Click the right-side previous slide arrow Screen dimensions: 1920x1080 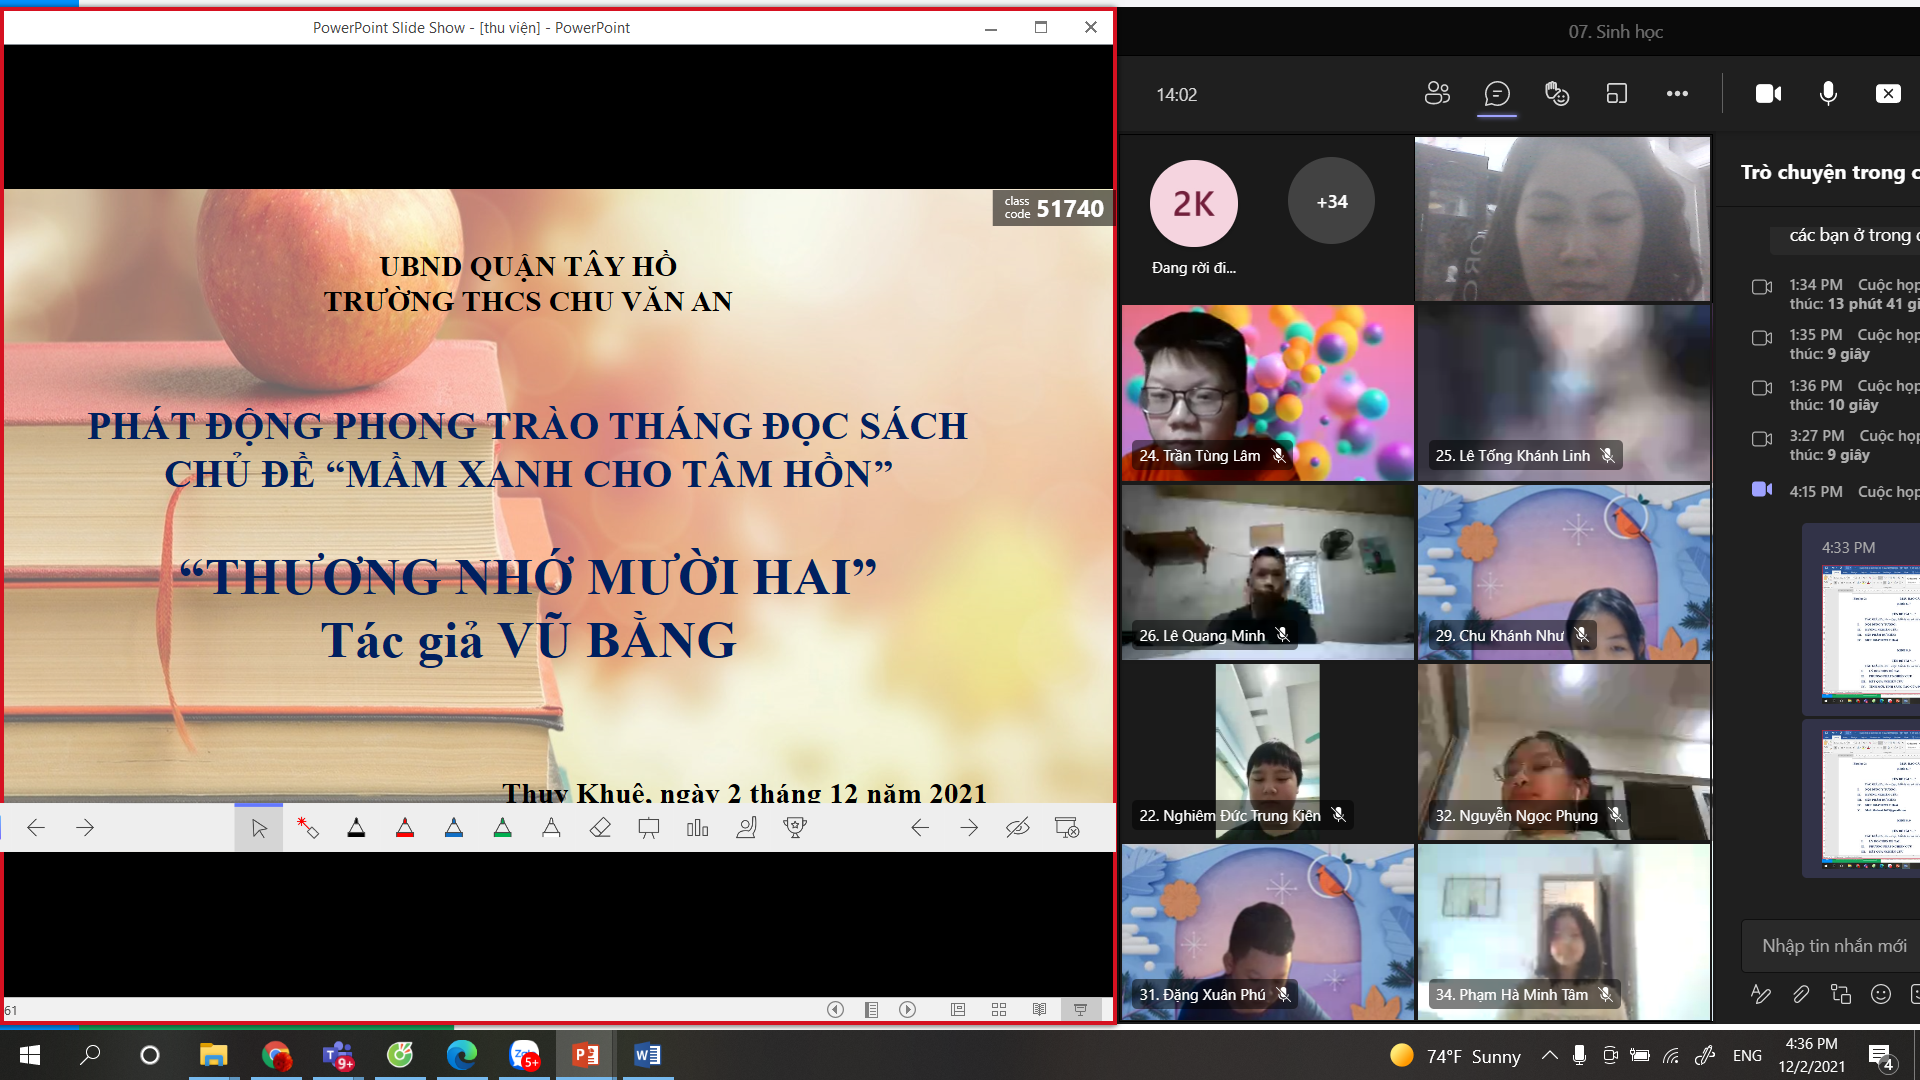[920, 828]
